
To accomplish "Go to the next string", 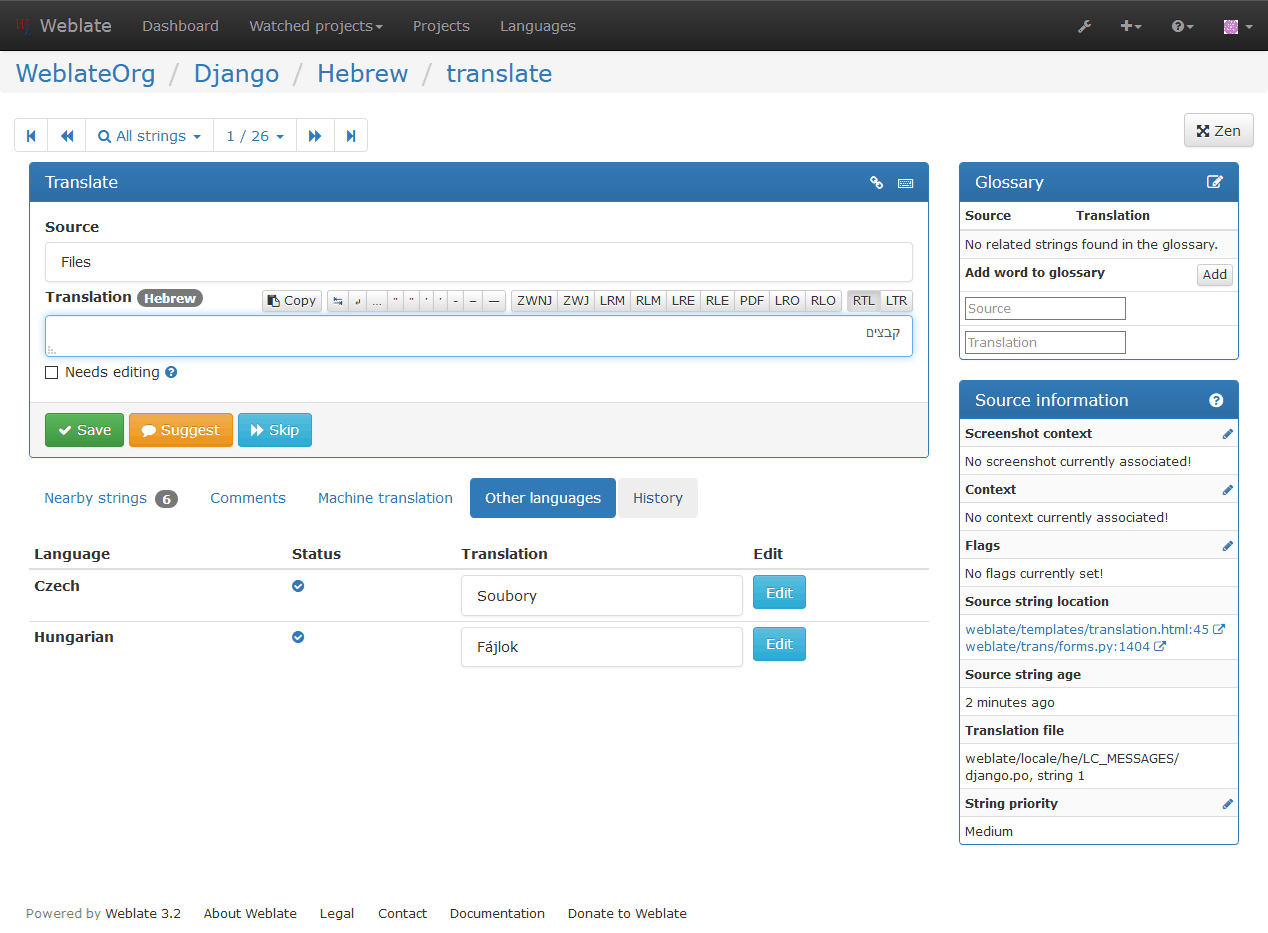I will tap(315, 135).
